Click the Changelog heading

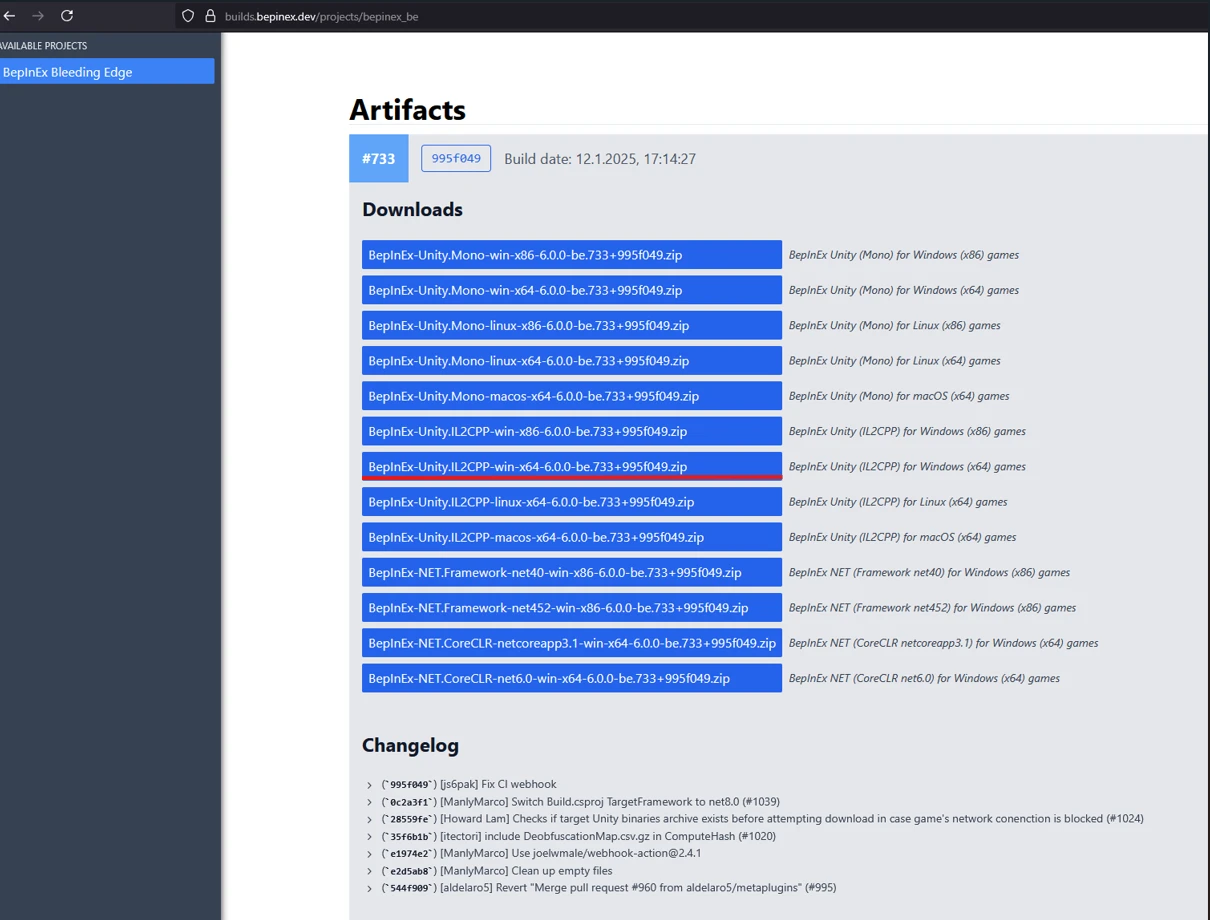click(x=410, y=746)
